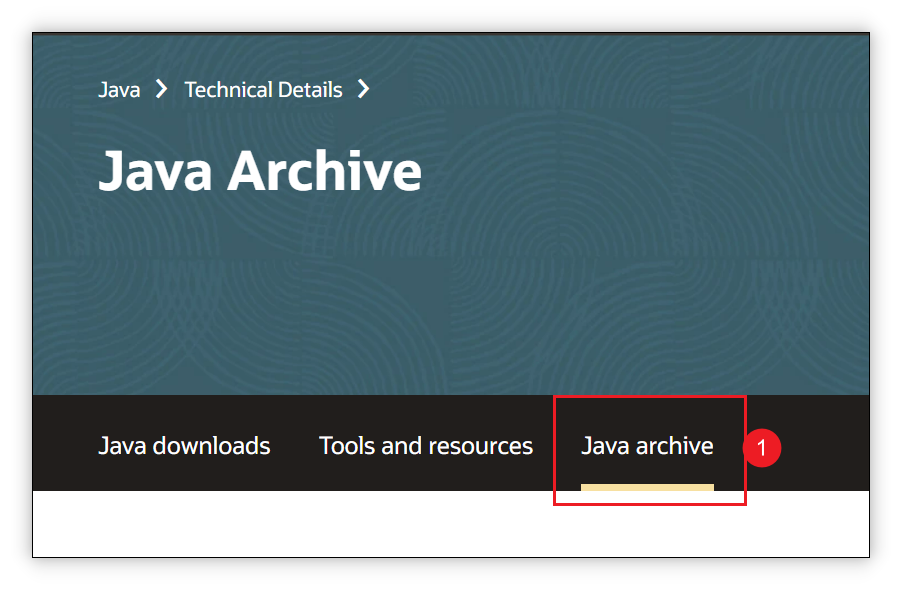The width and height of the screenshot is (902, 590).
Task: Switch to the Java downloads tab
Action: [184, 446]
